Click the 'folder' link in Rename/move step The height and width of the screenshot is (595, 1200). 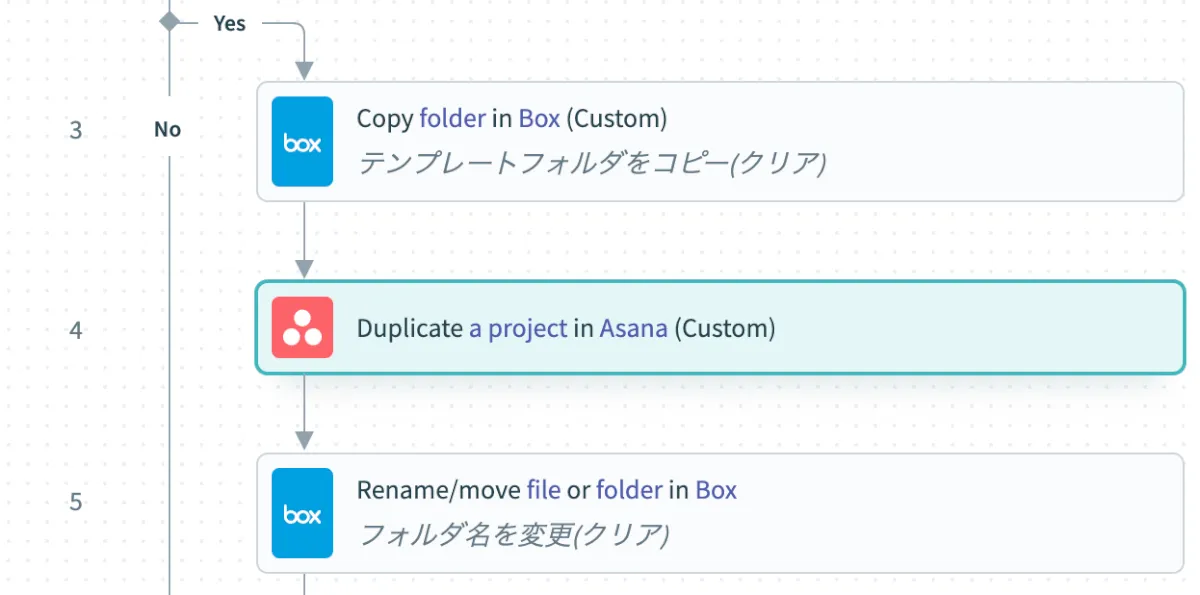point(628,490)
